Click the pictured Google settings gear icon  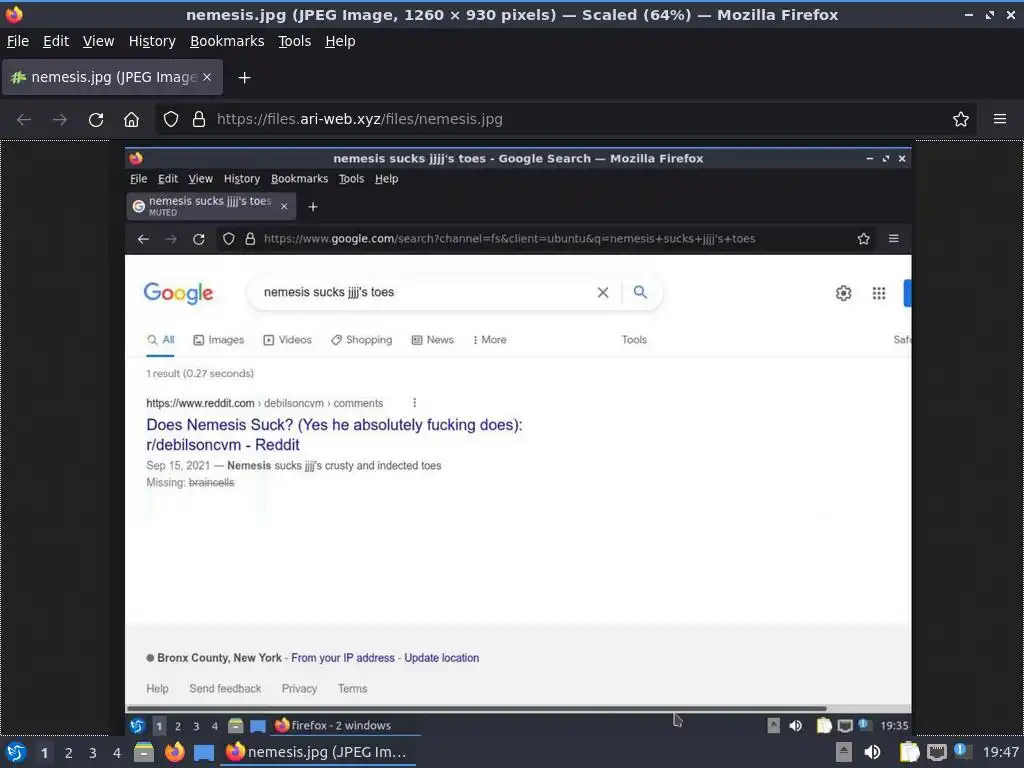coord(843,293)
